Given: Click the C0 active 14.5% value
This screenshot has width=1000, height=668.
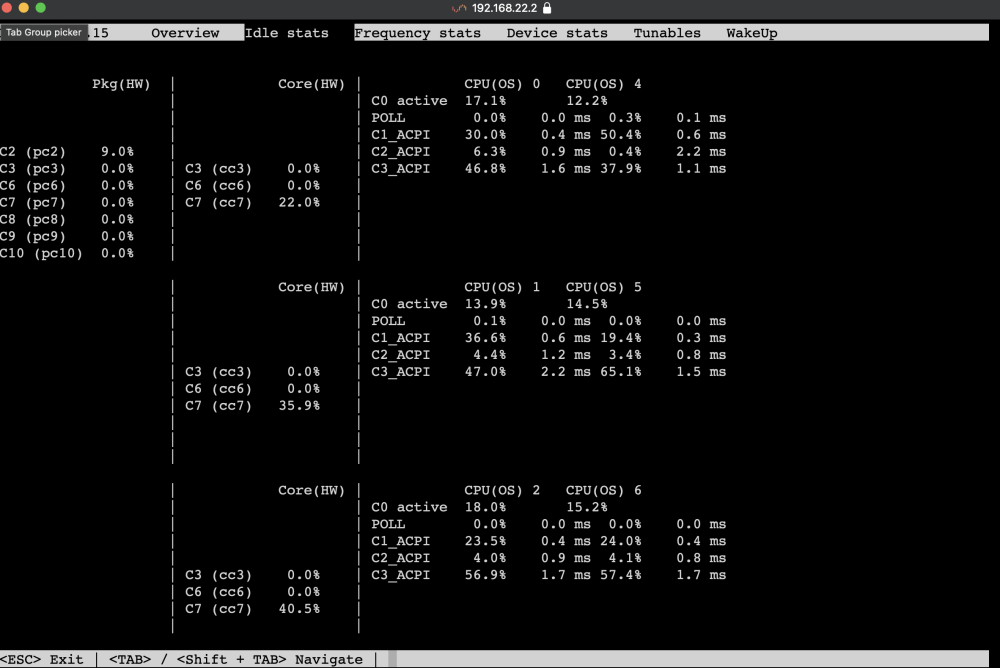Looking at the screenshot, I should 587,304.
